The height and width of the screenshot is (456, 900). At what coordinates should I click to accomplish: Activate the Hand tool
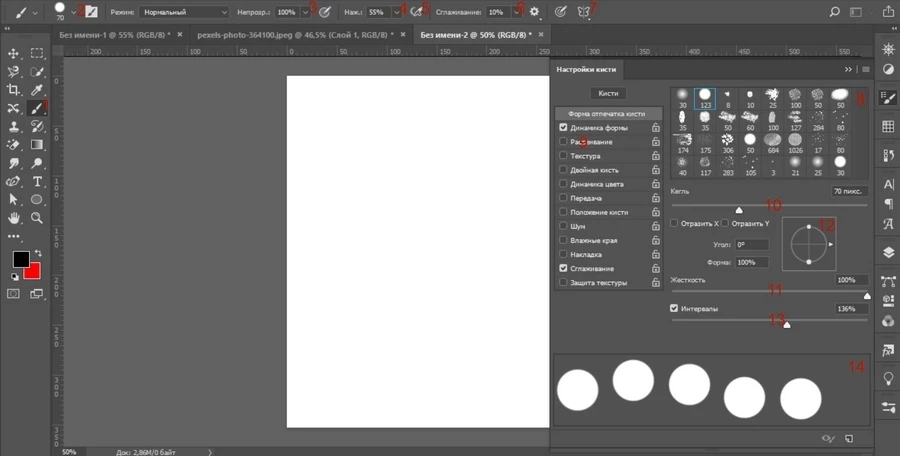(x=14, y=217)
